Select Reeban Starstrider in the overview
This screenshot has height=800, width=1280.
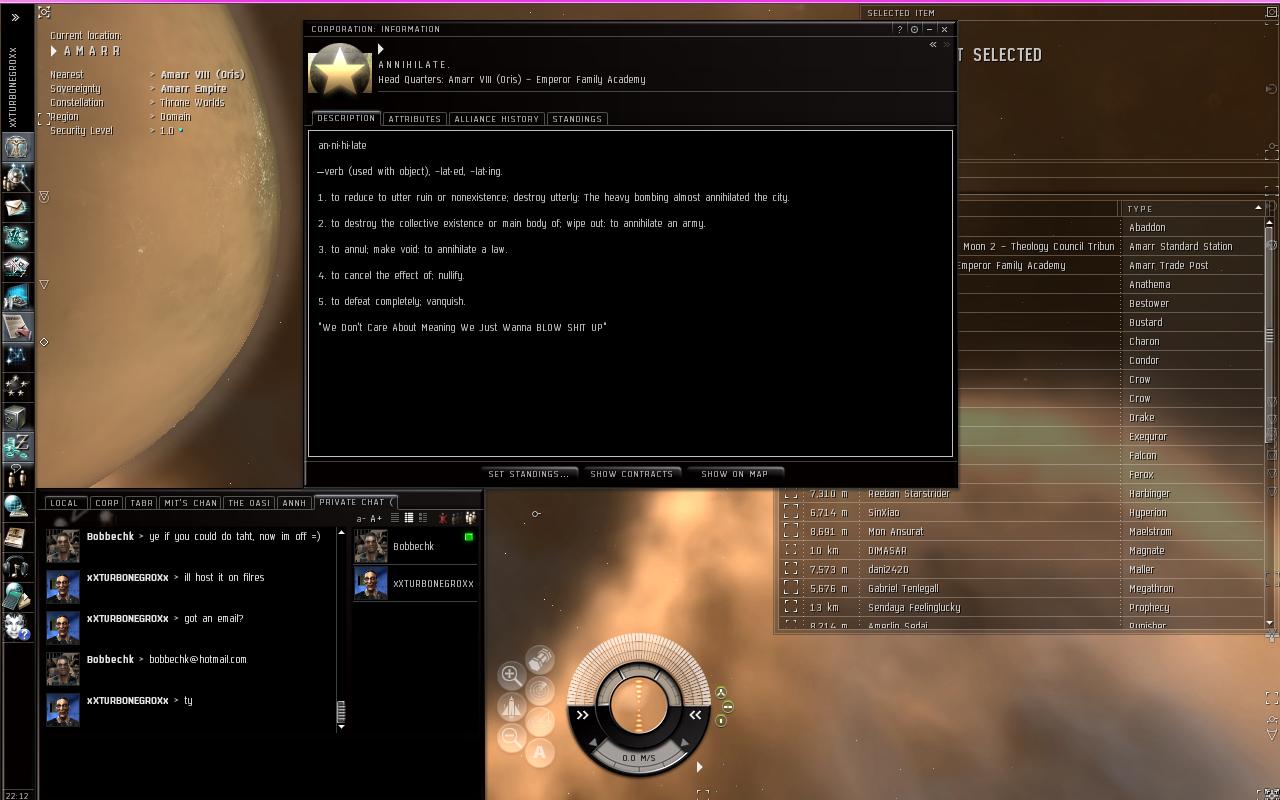click(909, 493)
